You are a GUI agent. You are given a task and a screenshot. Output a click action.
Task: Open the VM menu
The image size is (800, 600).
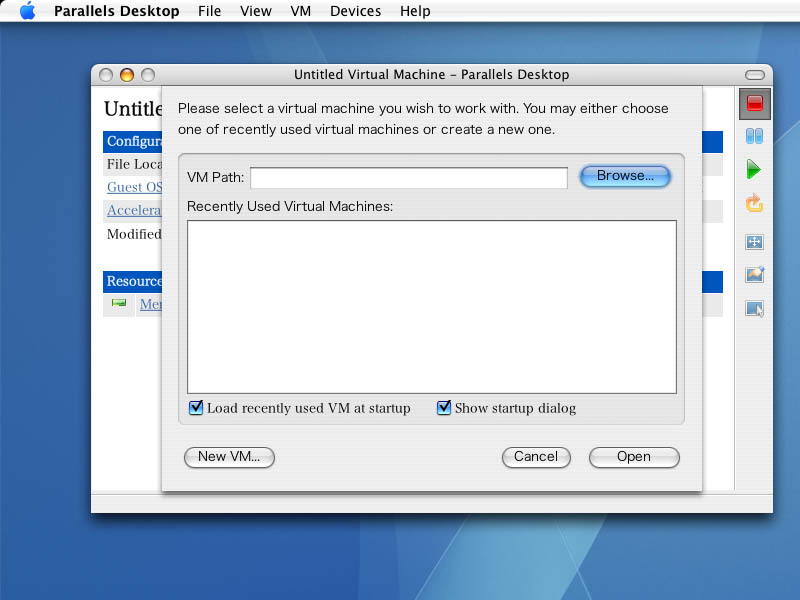pos(300,12)
